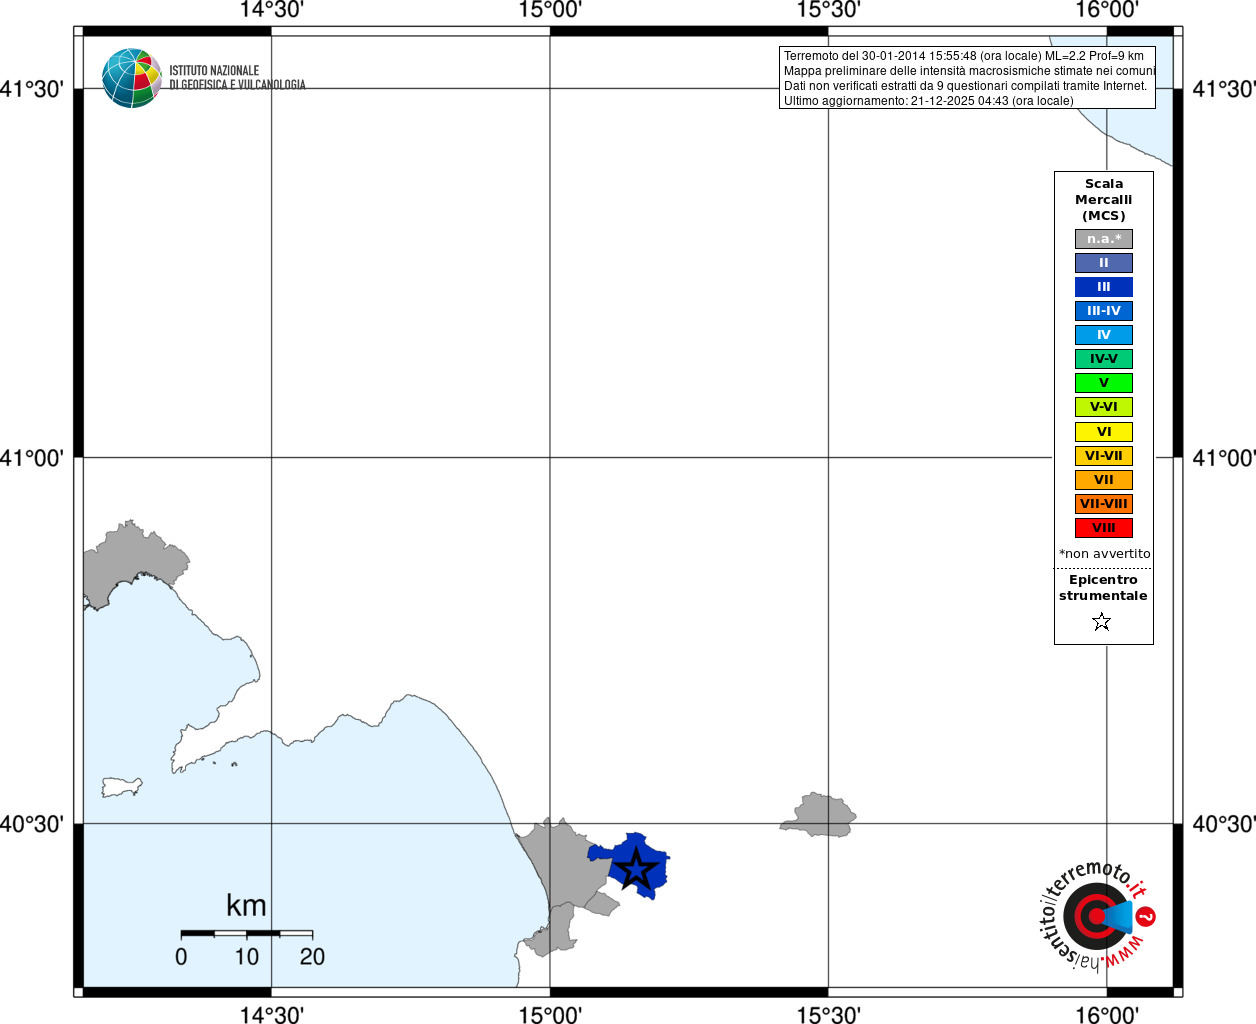Image resolution: width=1256 pixels, height=1024 pixels.
Task: Click the '0' value on the scale bar
Action: point(181,957)
